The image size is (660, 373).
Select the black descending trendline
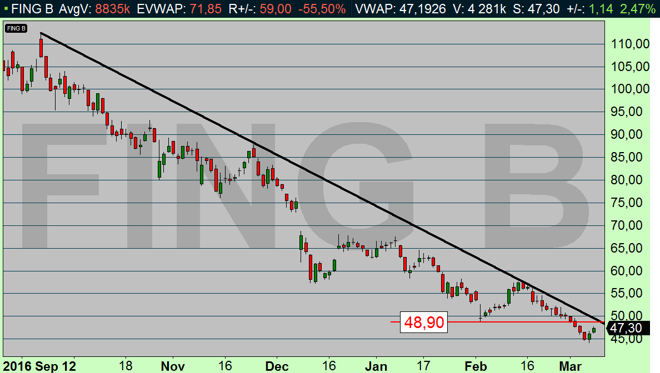322,177
